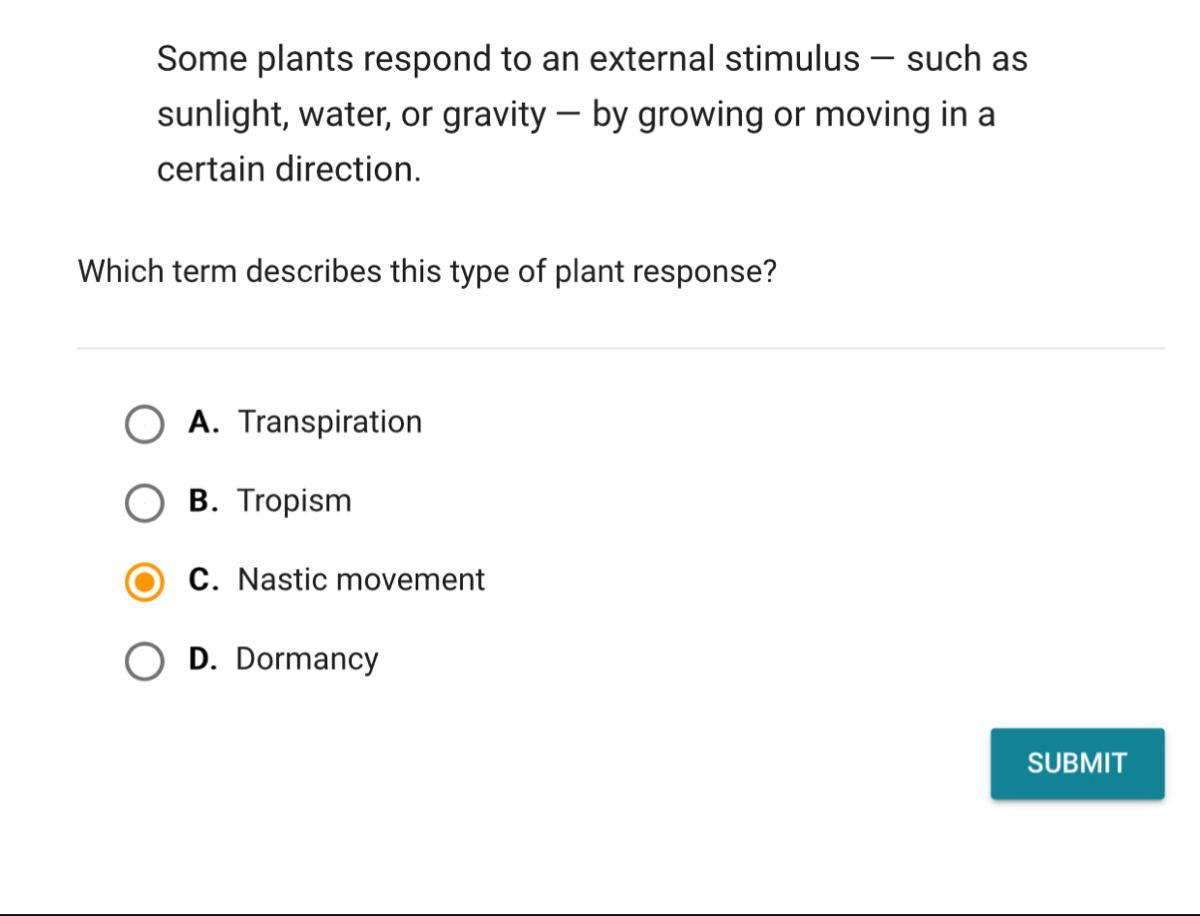Click the passage line starting 'sunlight, water, or gravity'
The image size is (1200, 916).
click(575, 115)
